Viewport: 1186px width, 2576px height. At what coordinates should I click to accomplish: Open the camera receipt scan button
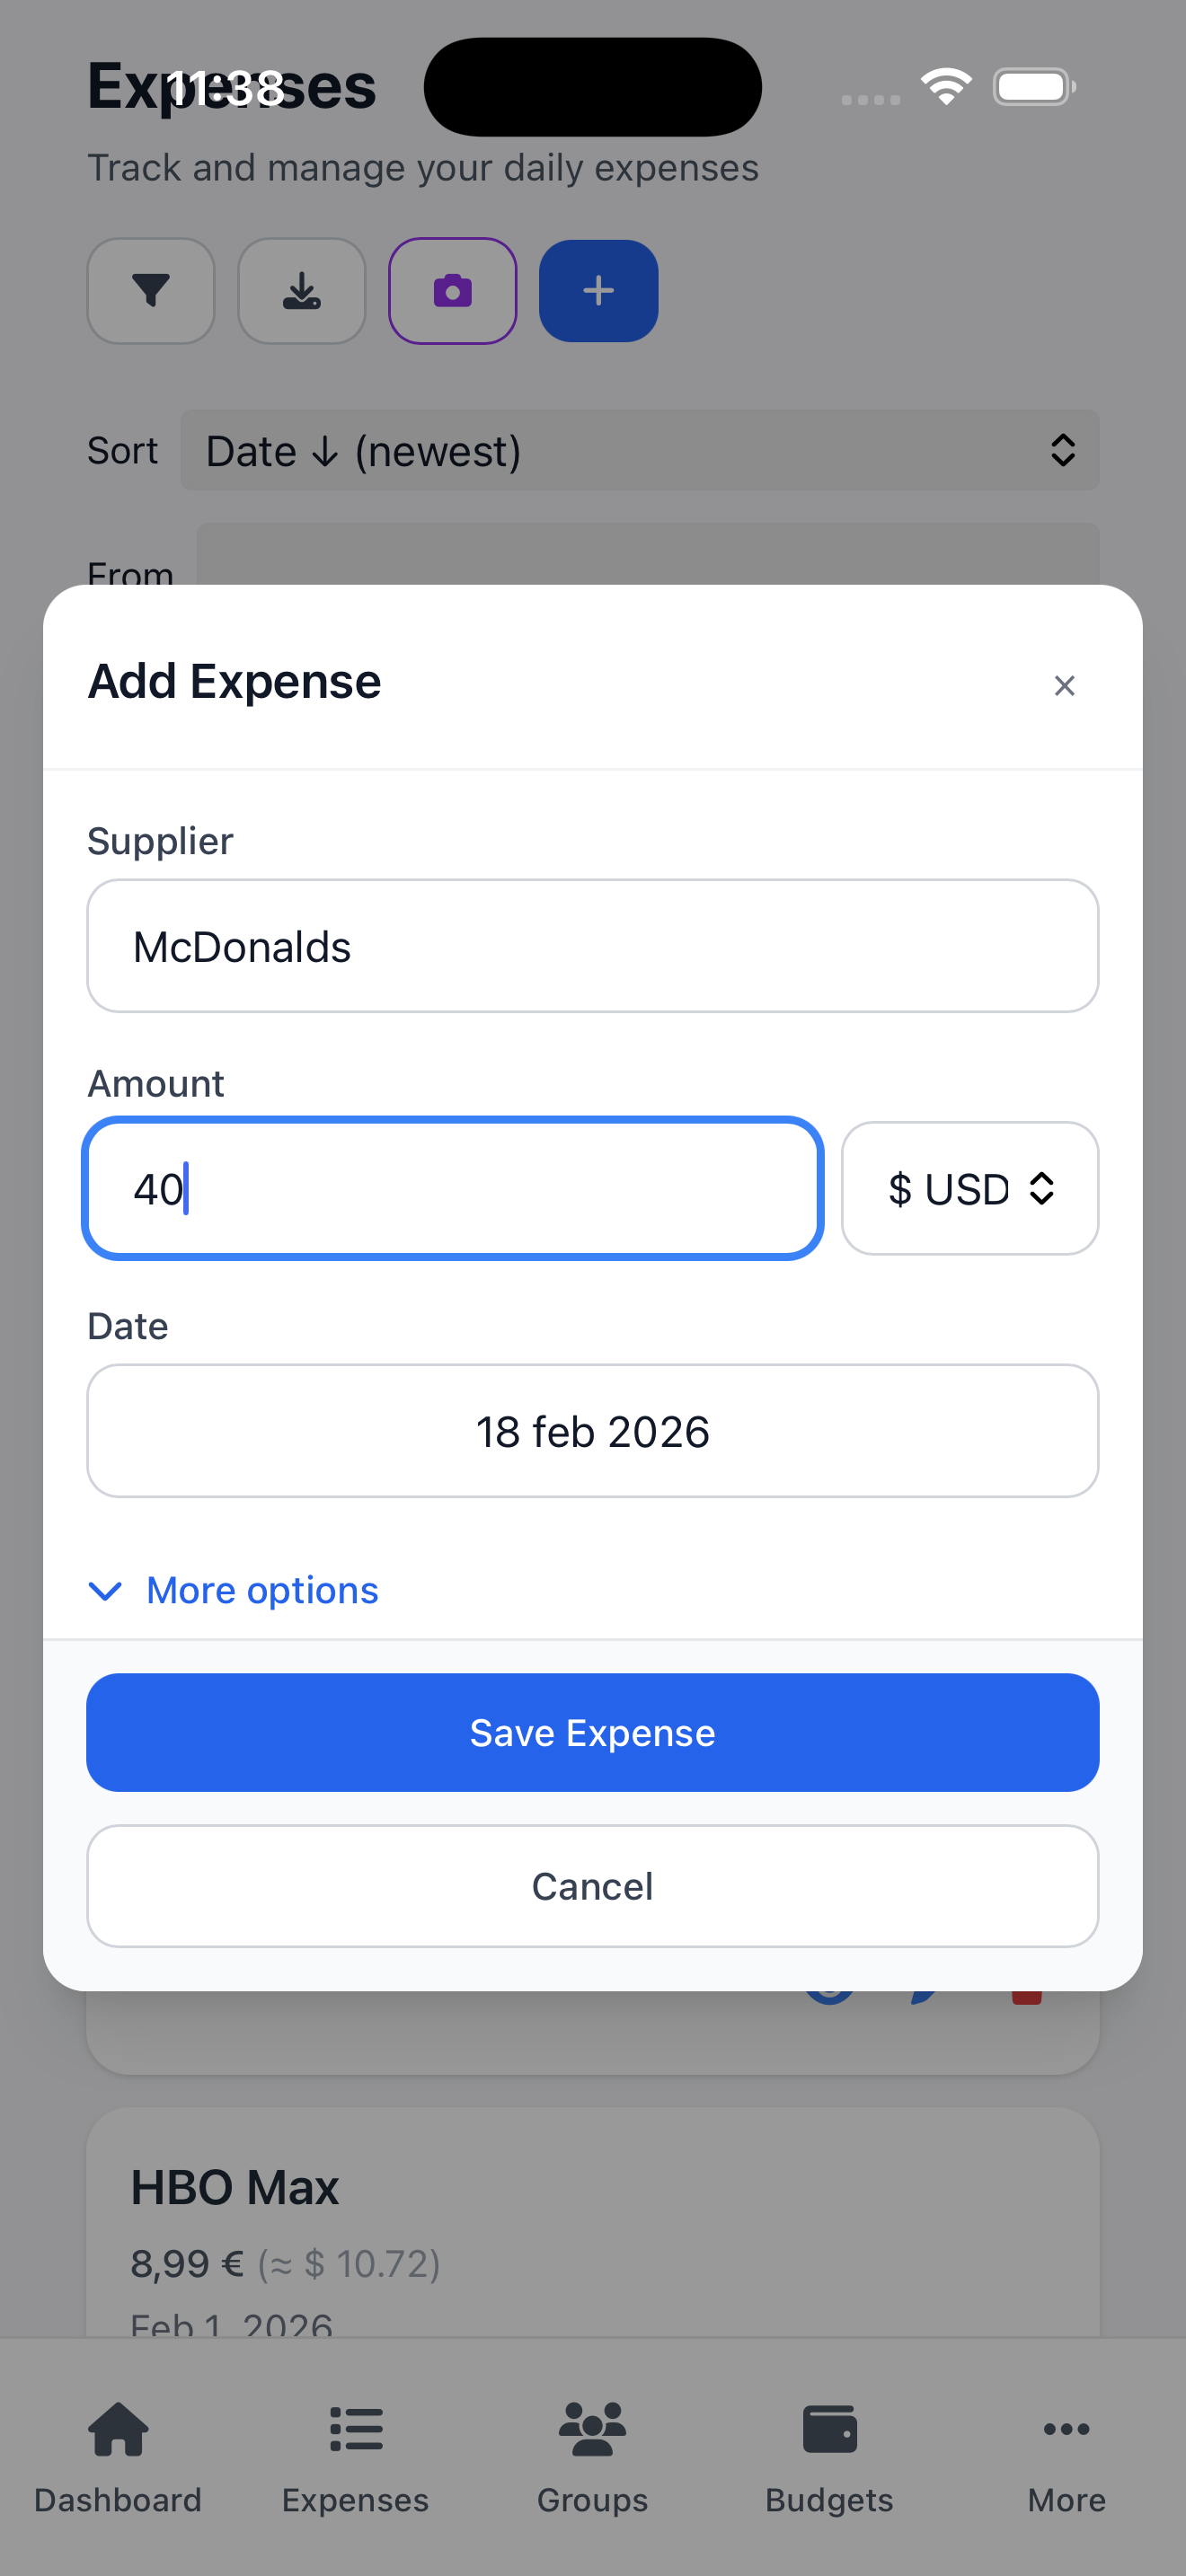point(452,291)
